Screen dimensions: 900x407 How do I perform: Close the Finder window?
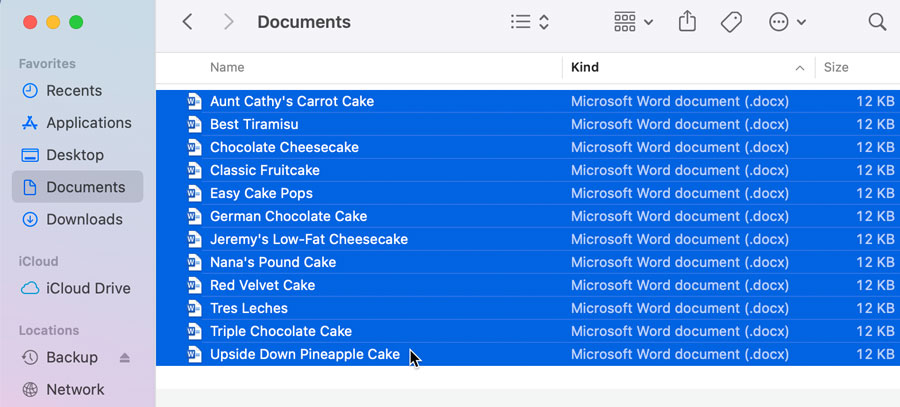[30, 22]
